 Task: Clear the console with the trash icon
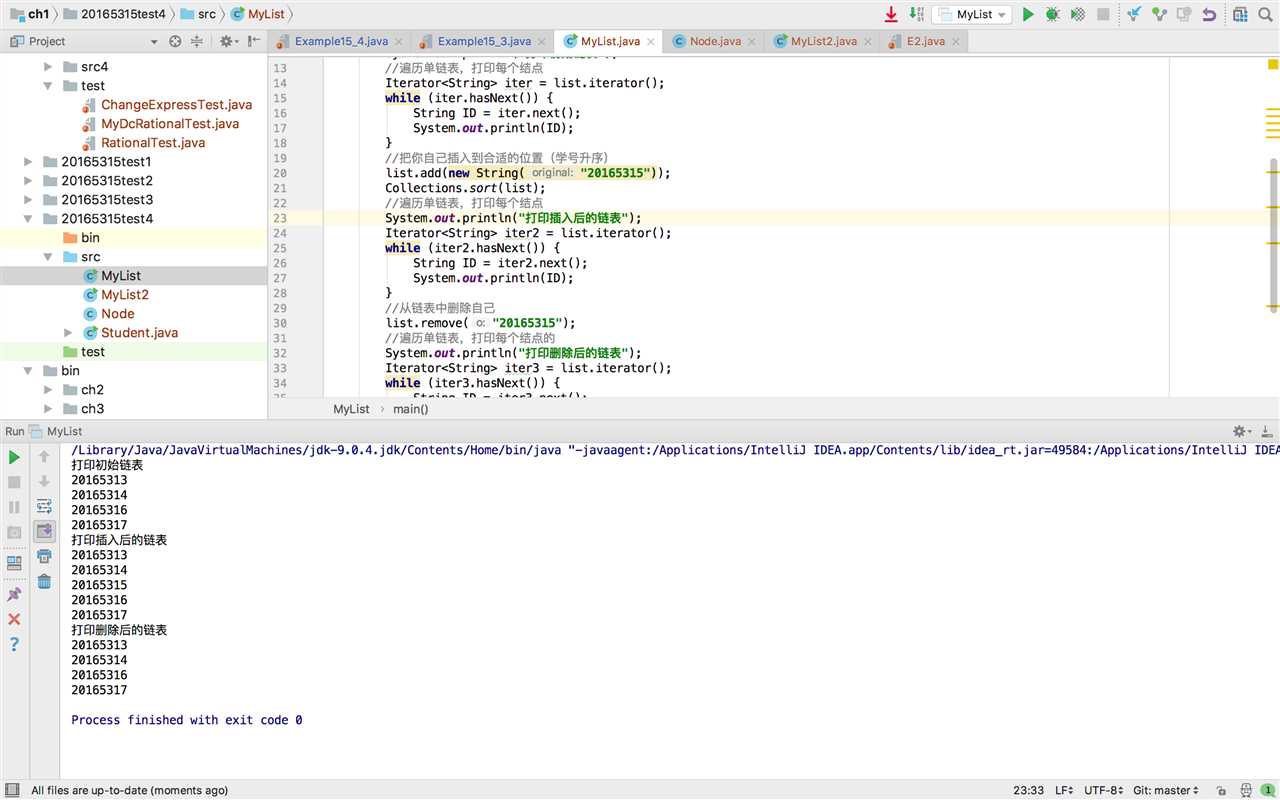pyautogui.click(x=44, y=581)
